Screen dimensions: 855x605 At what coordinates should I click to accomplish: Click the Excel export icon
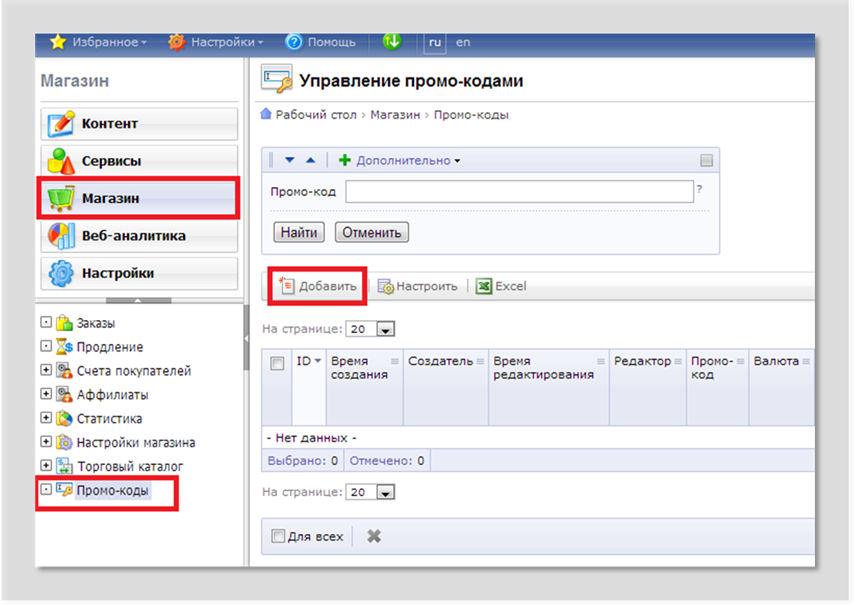(x=484, y=286)
